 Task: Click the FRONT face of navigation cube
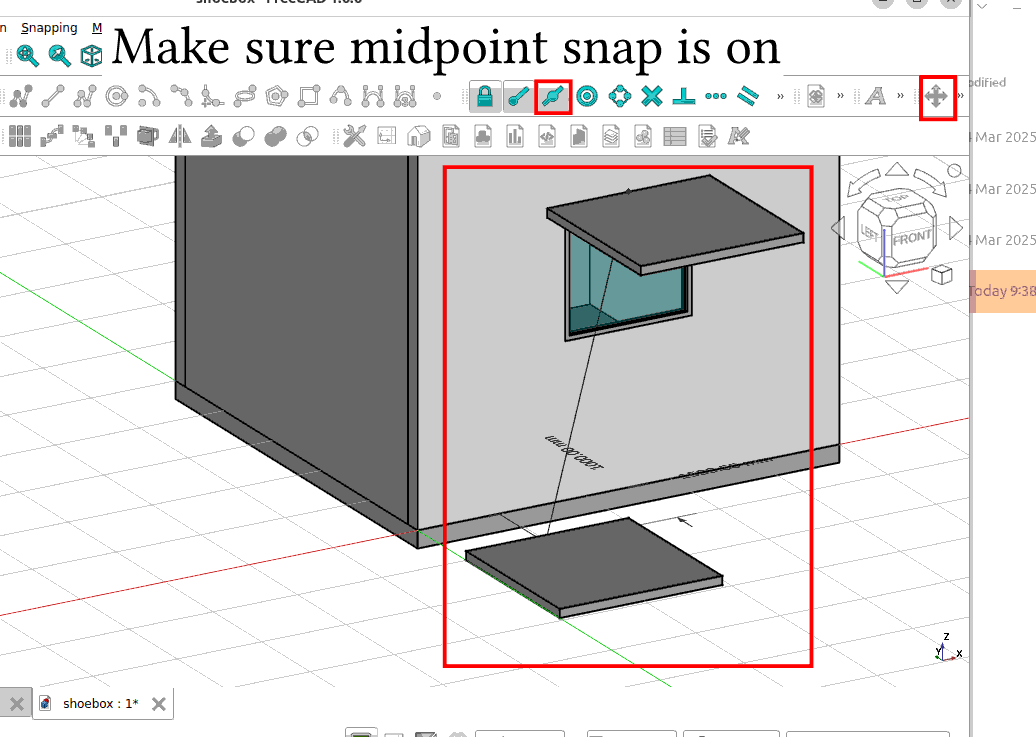911,238
